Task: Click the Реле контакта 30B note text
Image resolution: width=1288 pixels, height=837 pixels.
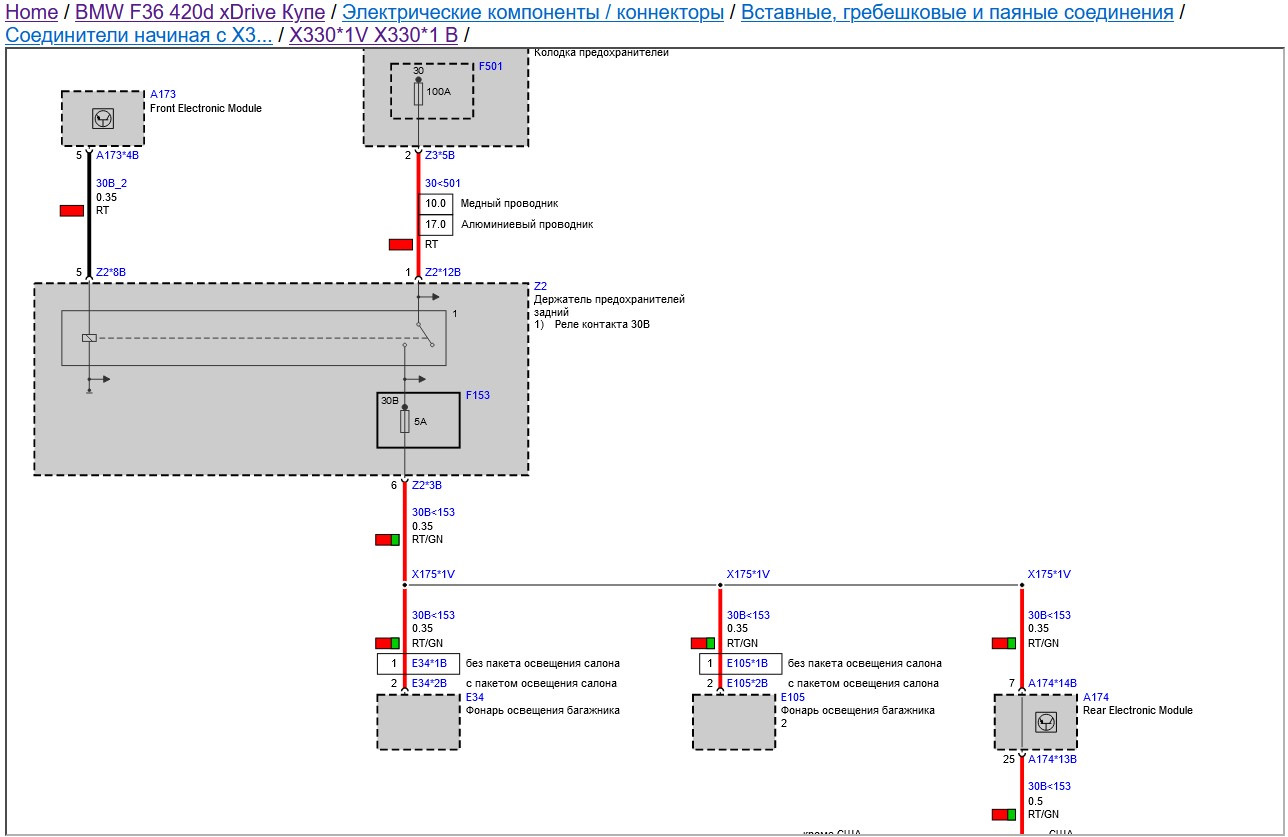Action: click(x=602, y=325)
